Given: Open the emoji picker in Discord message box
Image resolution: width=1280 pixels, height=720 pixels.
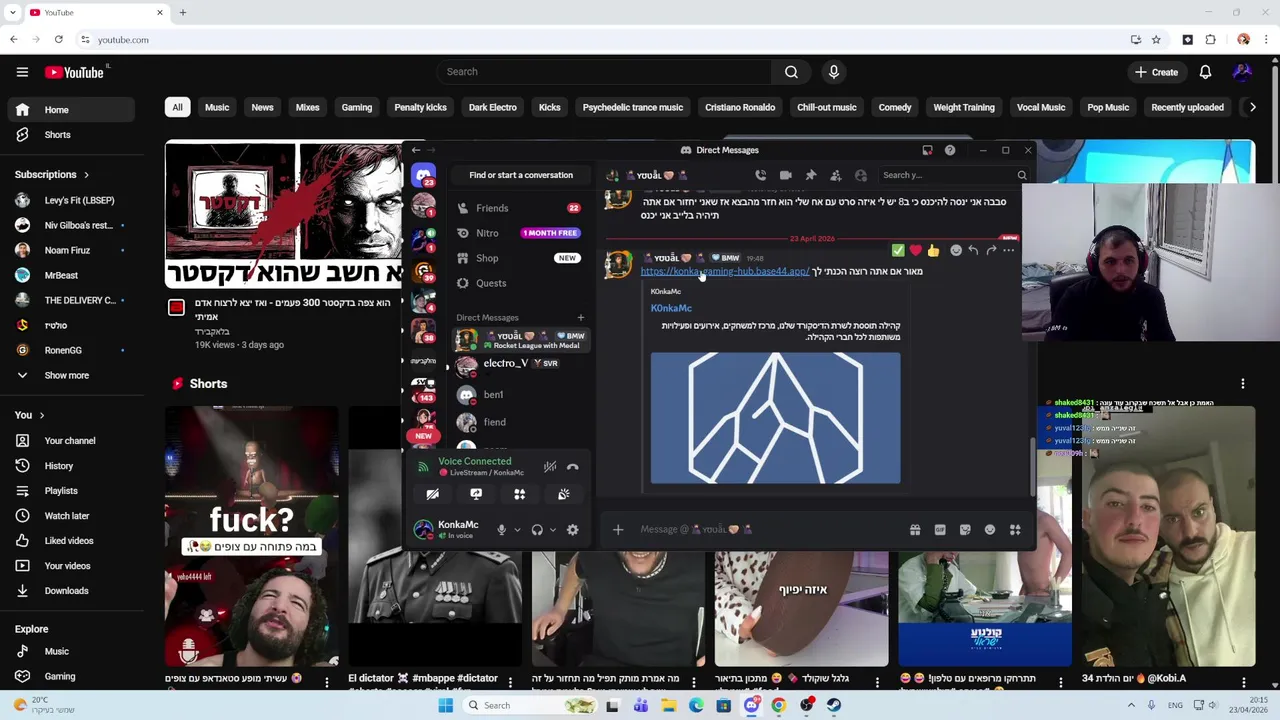Looking at the screenshot, I should 990,530.
